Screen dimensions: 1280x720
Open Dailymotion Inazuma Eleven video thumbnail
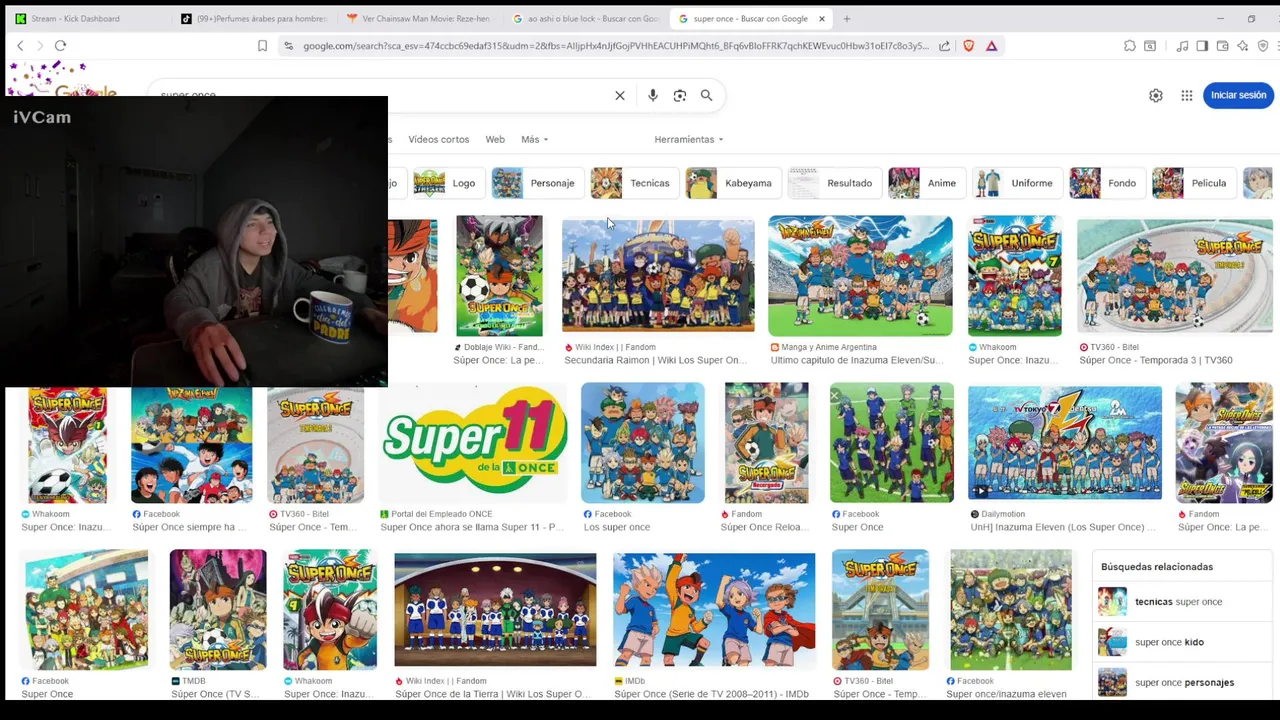click(1065, 443)
